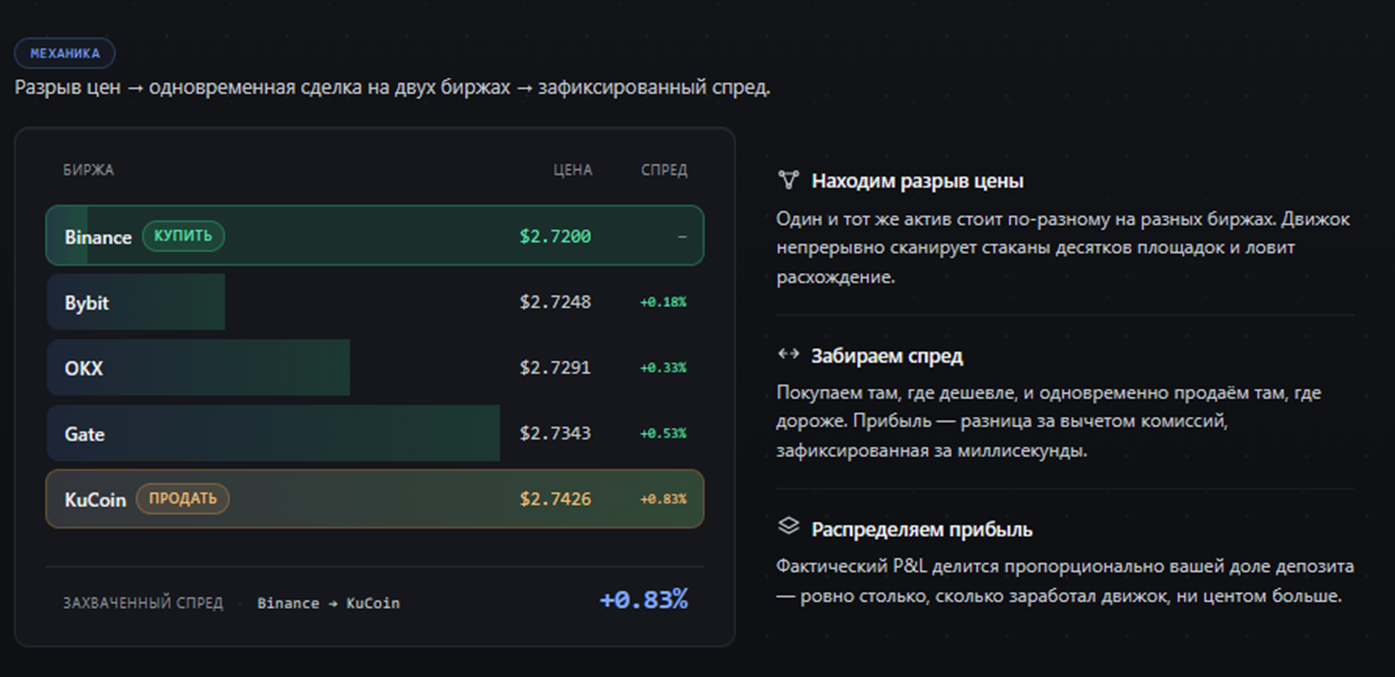Click the +0.18% spread for Bybit

point(663,302)
